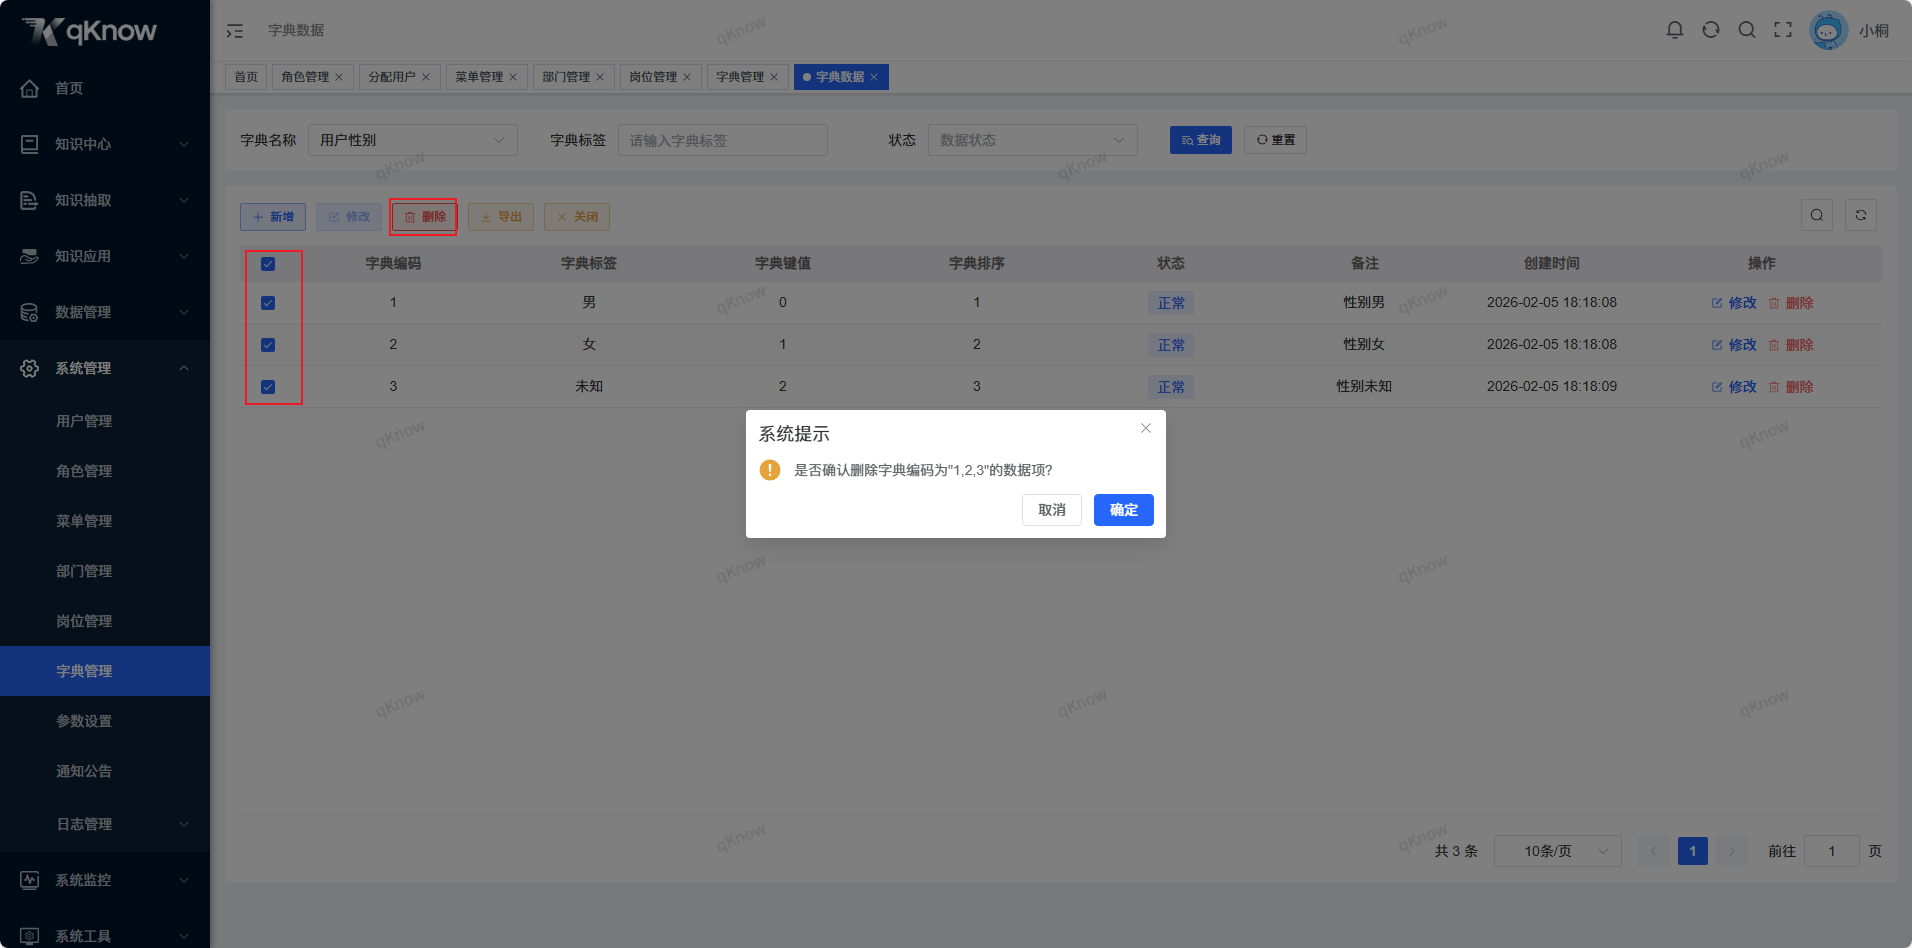Image resolution: width=1912 pixels, height=948 pixels.
Task: Click the notification bell icon
Action: pyautogui.click(x=1675, y=30)
